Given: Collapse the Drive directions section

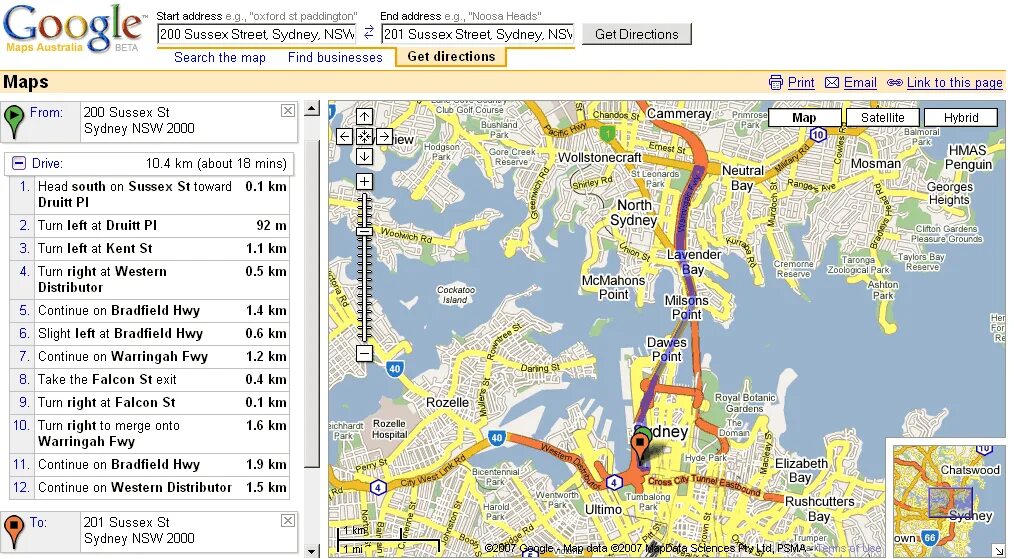Looking at the screenshot, I should tap(19, 164).
